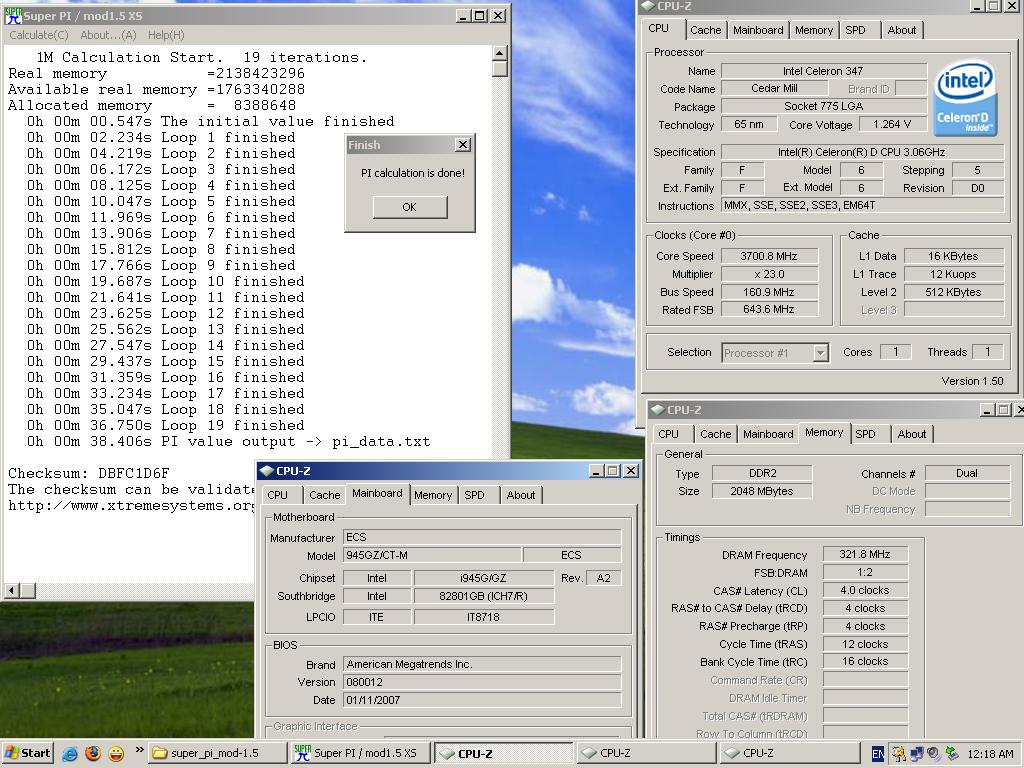Viewport: 1024px width, 768px height.
Task: Select Mainboard tab in the memory CPU-Z window
Action: pyautogui.click(x=768, y=434)
